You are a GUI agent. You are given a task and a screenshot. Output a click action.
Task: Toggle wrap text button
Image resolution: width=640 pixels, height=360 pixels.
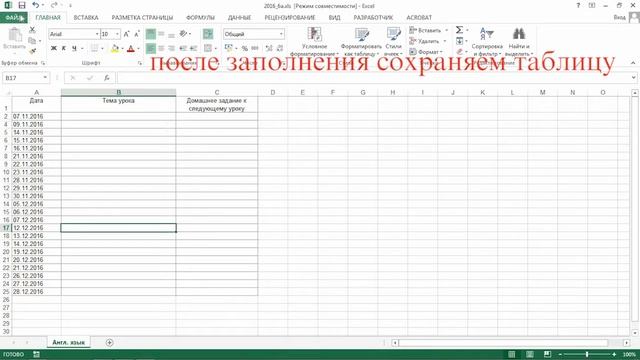pyautogui.click(x=208, y=34)
